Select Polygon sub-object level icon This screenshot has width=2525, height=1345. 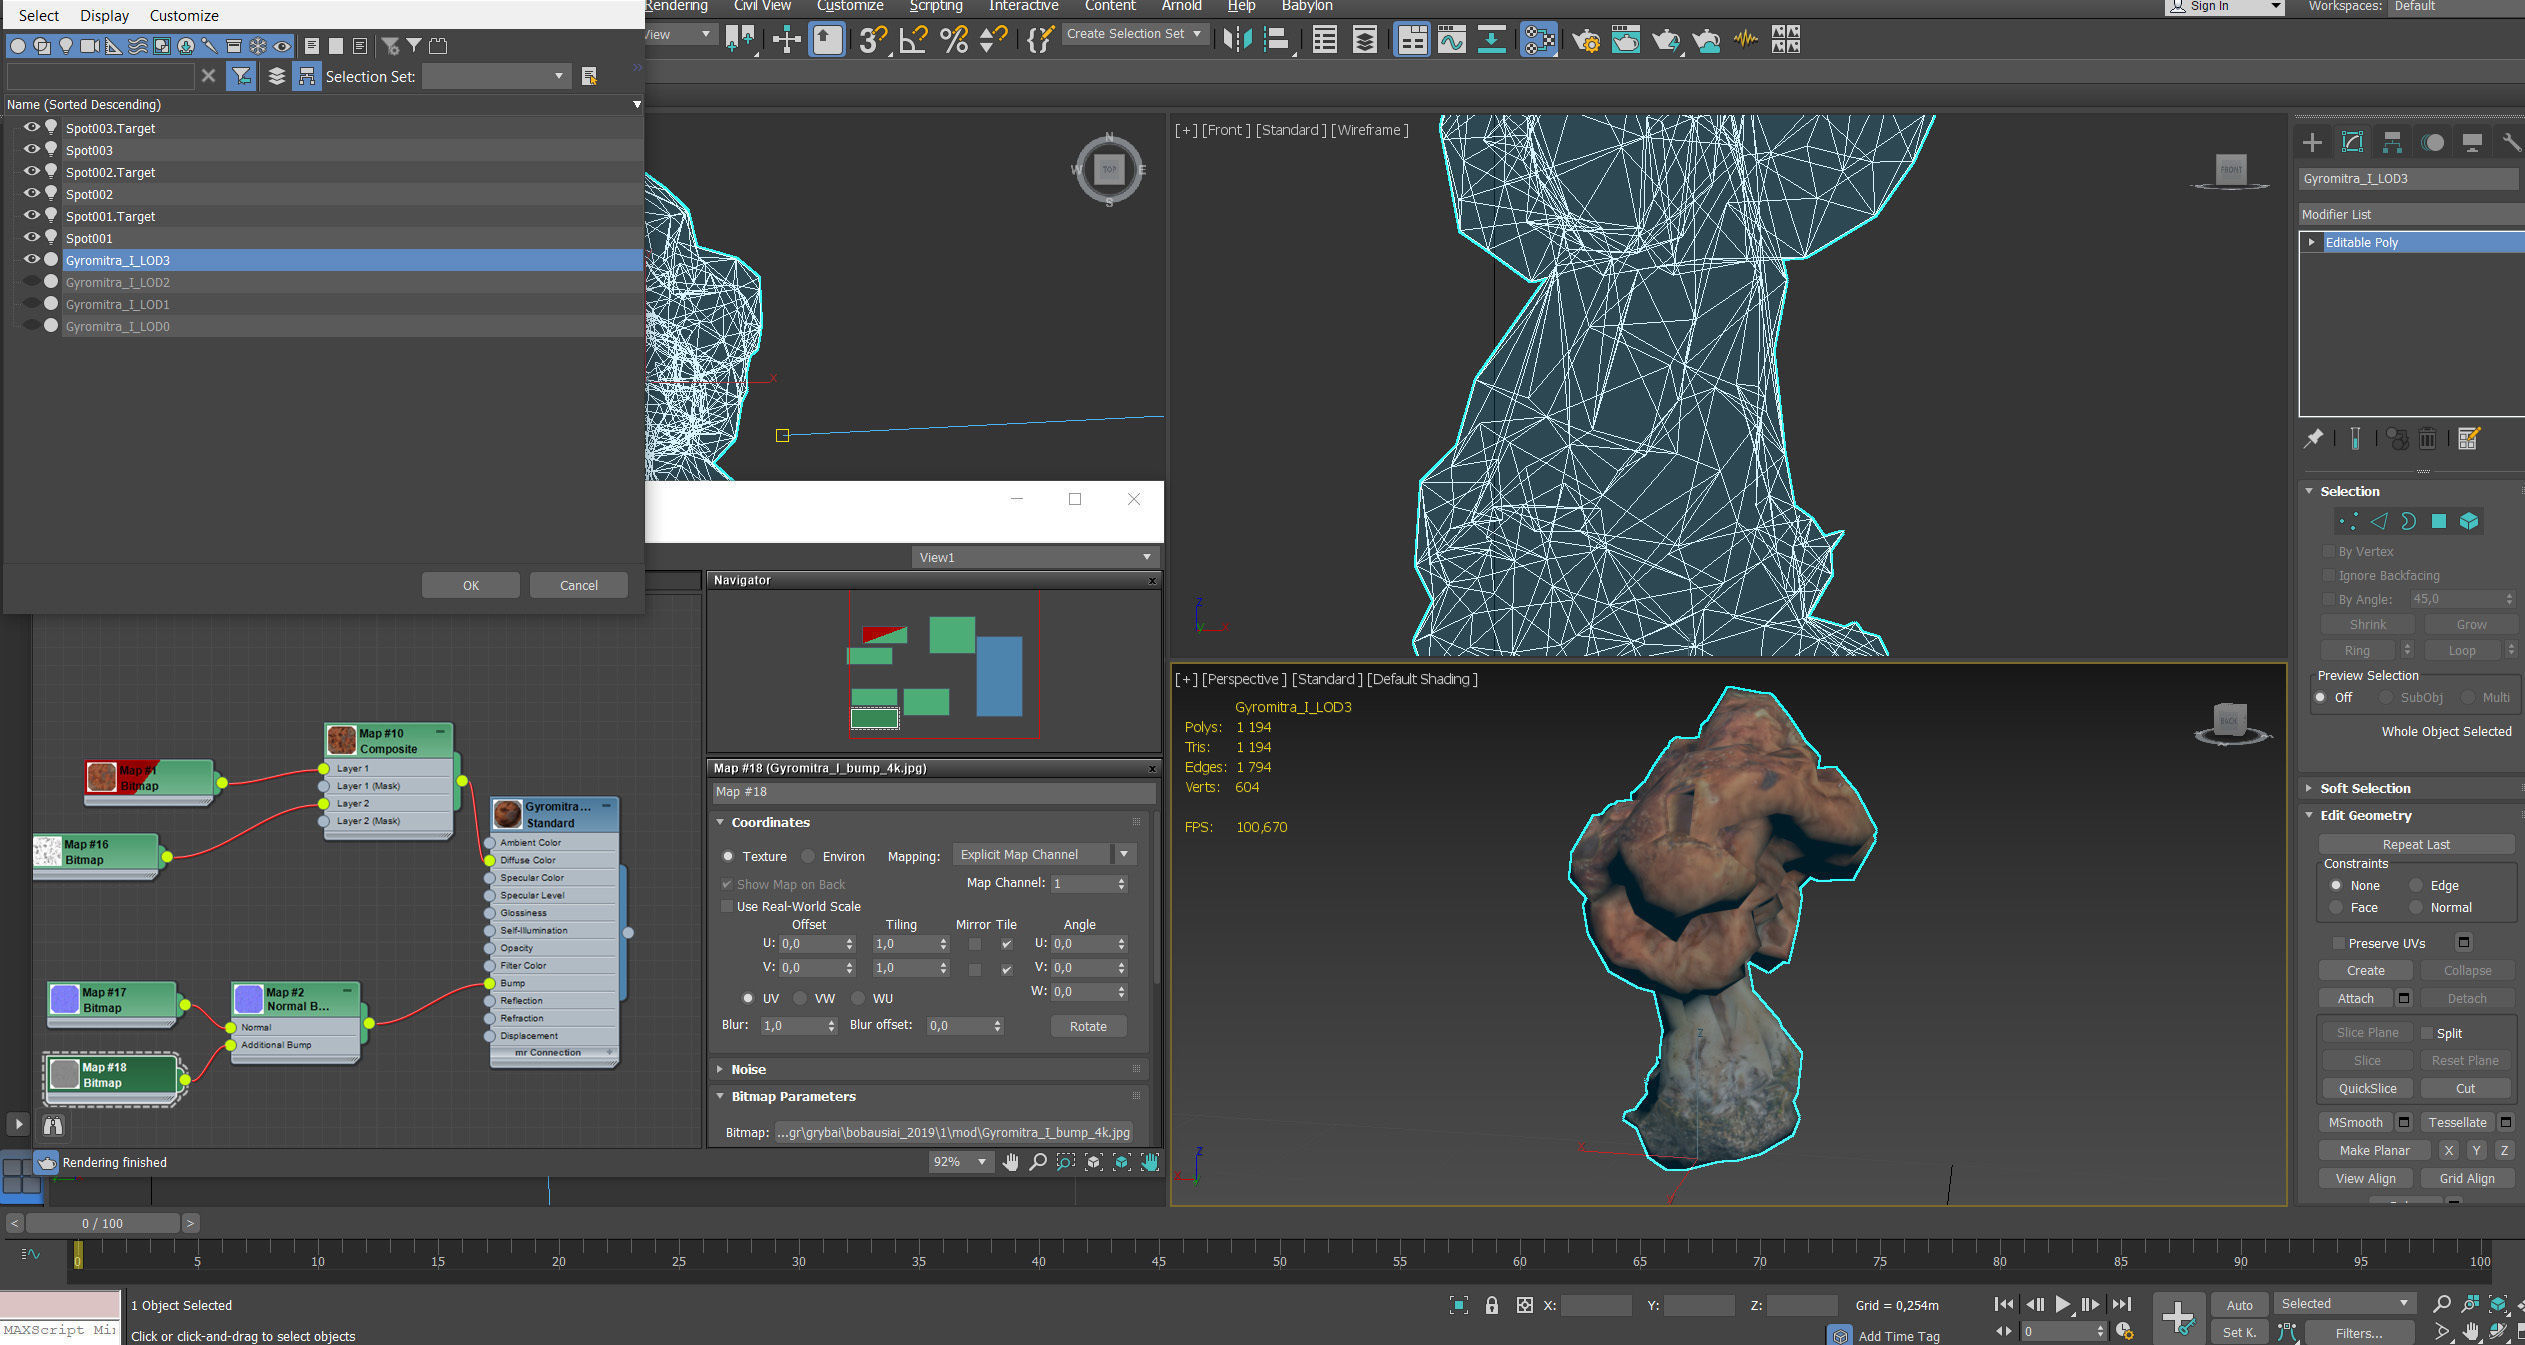tap(2439, 521)
